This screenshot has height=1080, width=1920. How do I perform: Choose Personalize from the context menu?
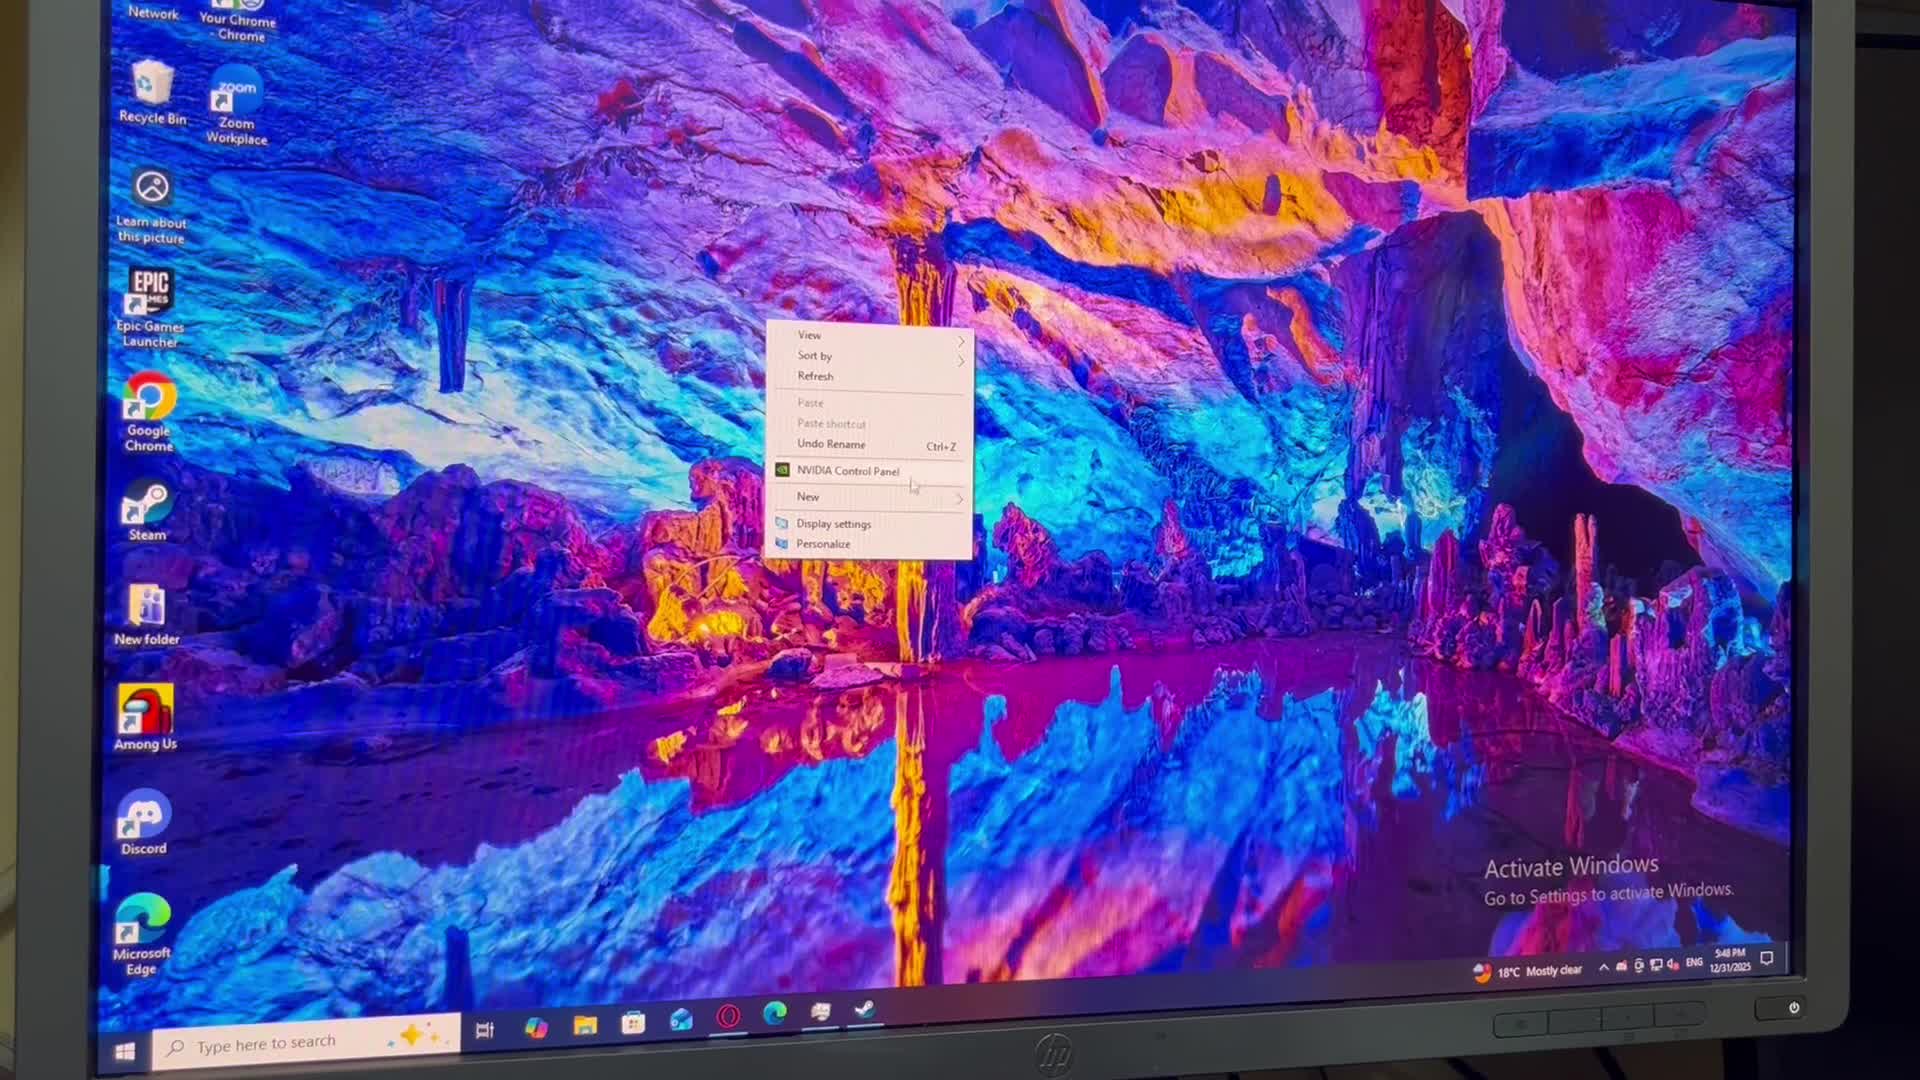click(870, 544)
